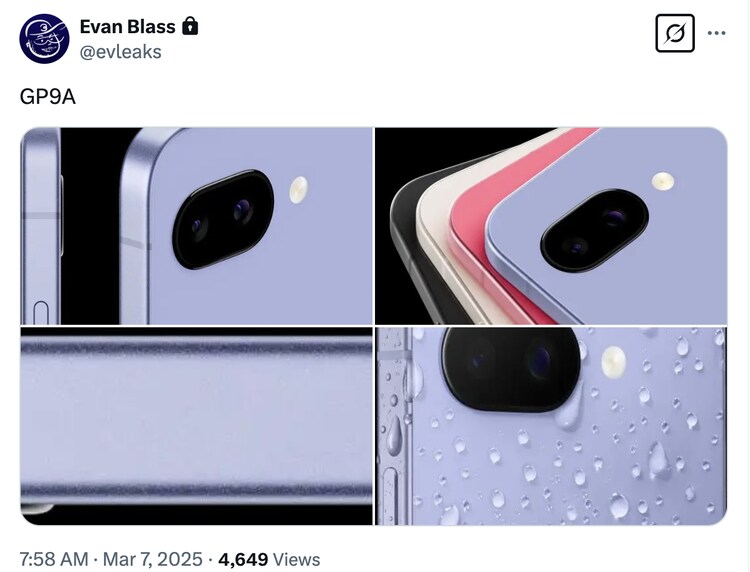Open the Evan Blass display name link
Viewport: 750px width, 572px height.
coord(127,27)
